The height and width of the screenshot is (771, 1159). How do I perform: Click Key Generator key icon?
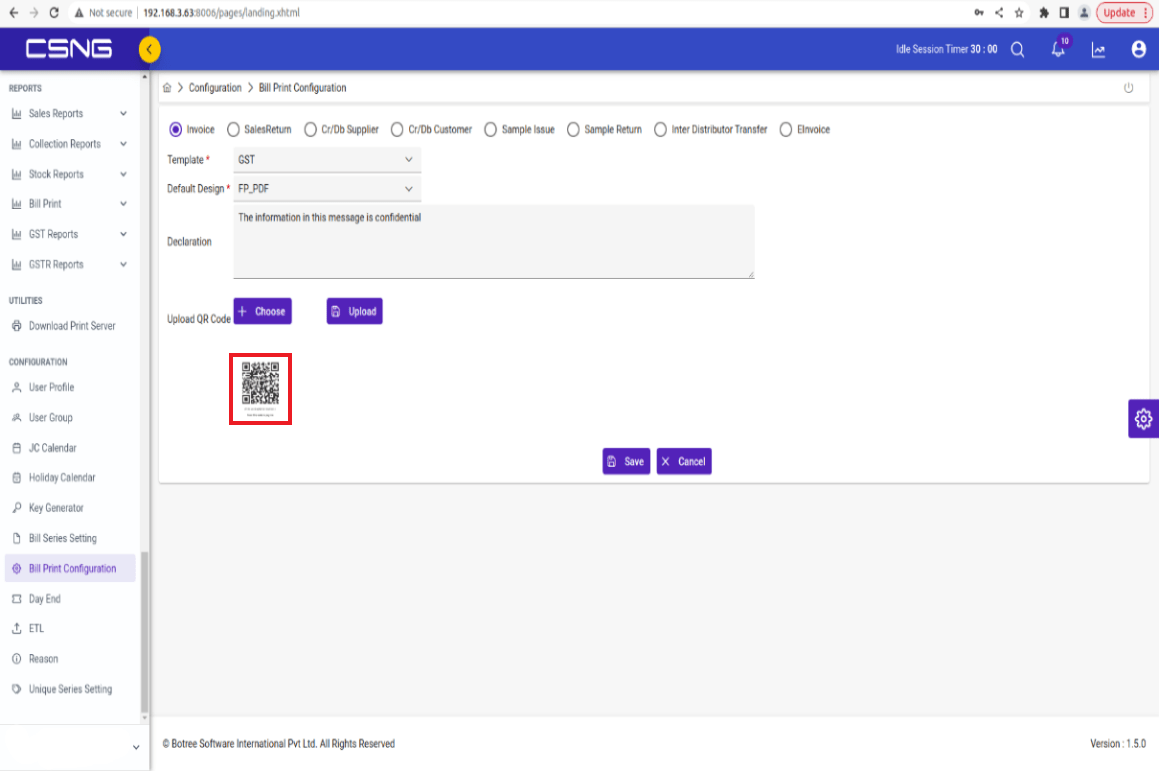pos(16,508)
